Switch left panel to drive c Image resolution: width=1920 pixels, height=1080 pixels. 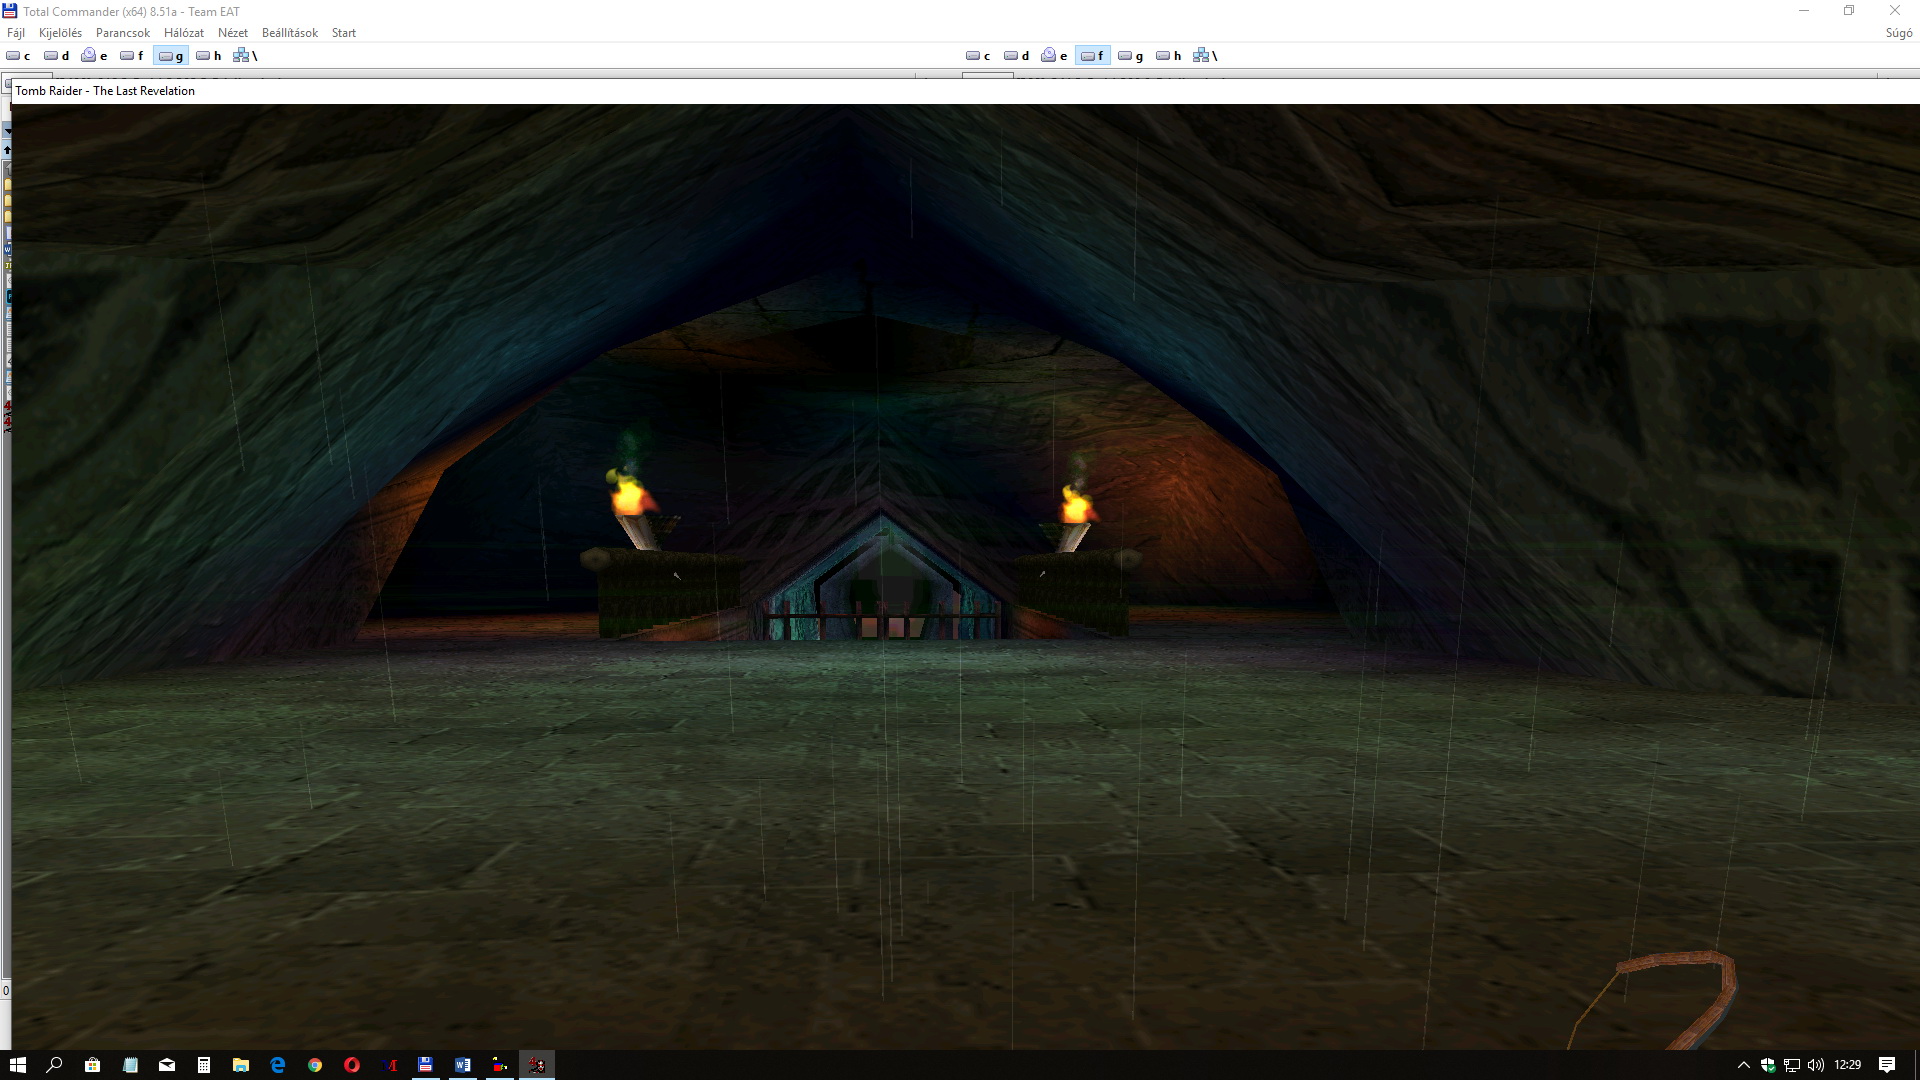point(18,56)
